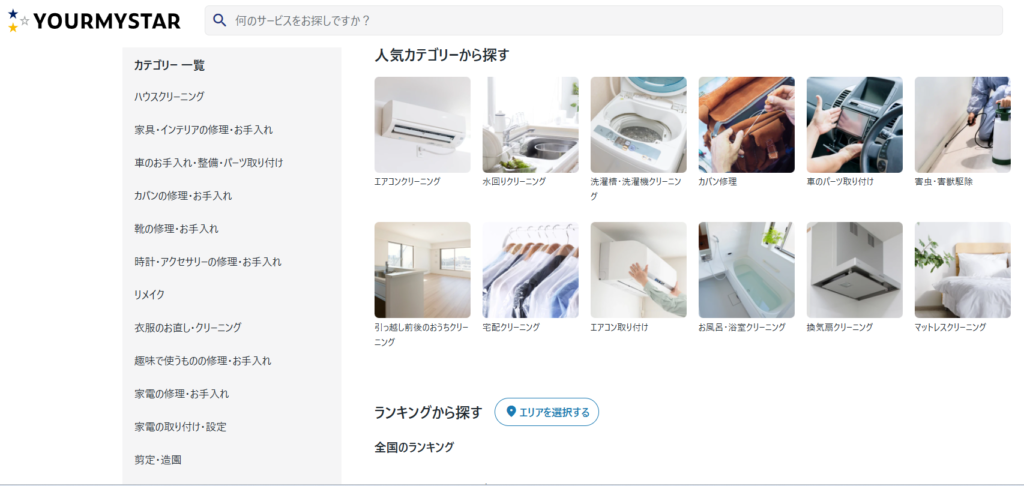Open the 換気扇クリーニング thumbnail
The image size is (1024, 486).
tap(855, 270)
